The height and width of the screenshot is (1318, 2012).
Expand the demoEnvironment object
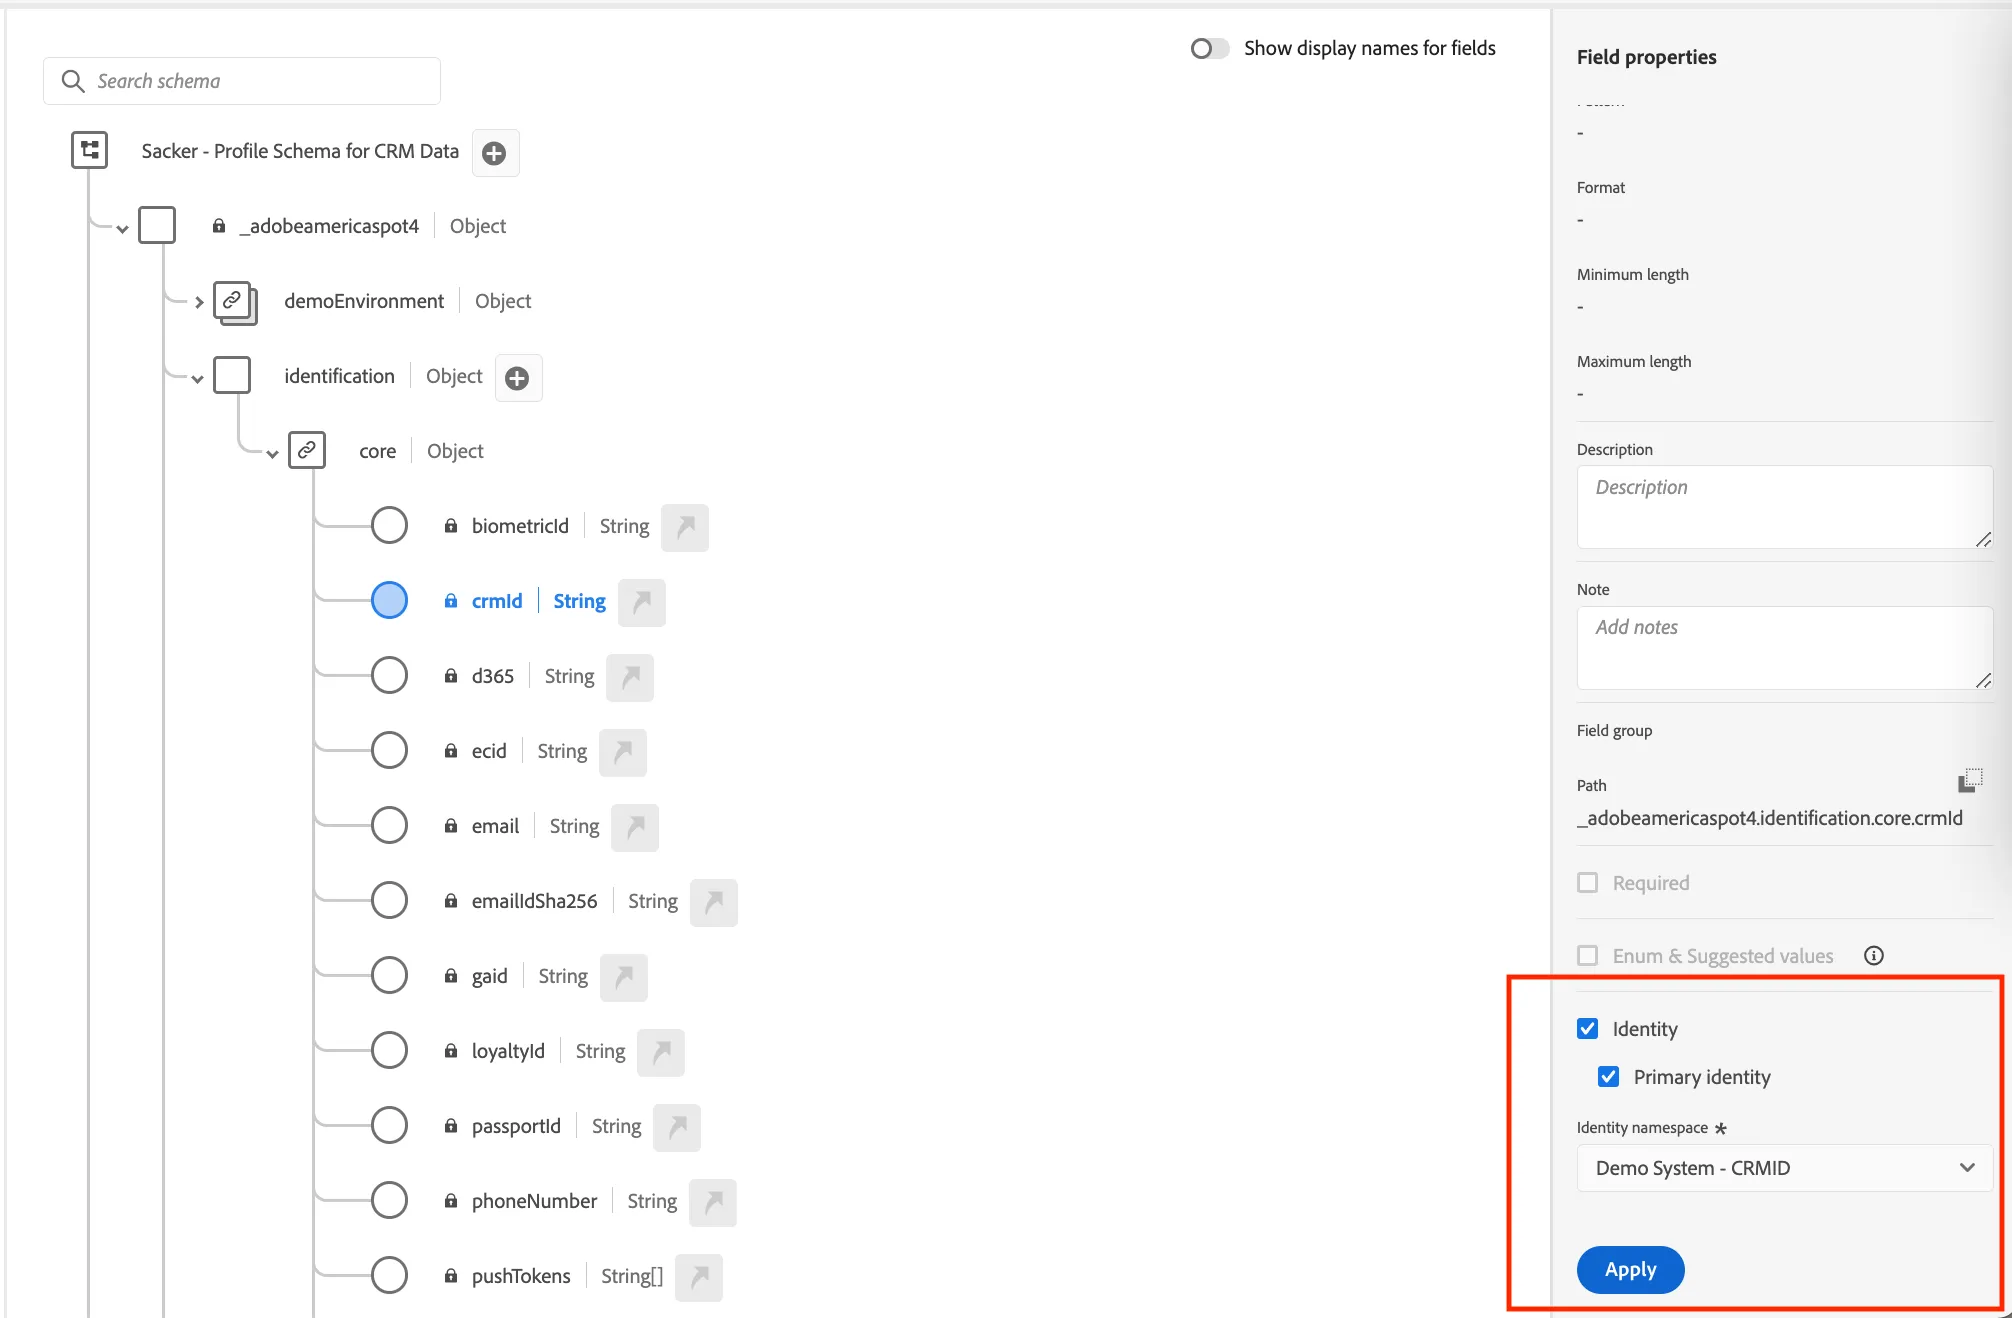(199, 302)
